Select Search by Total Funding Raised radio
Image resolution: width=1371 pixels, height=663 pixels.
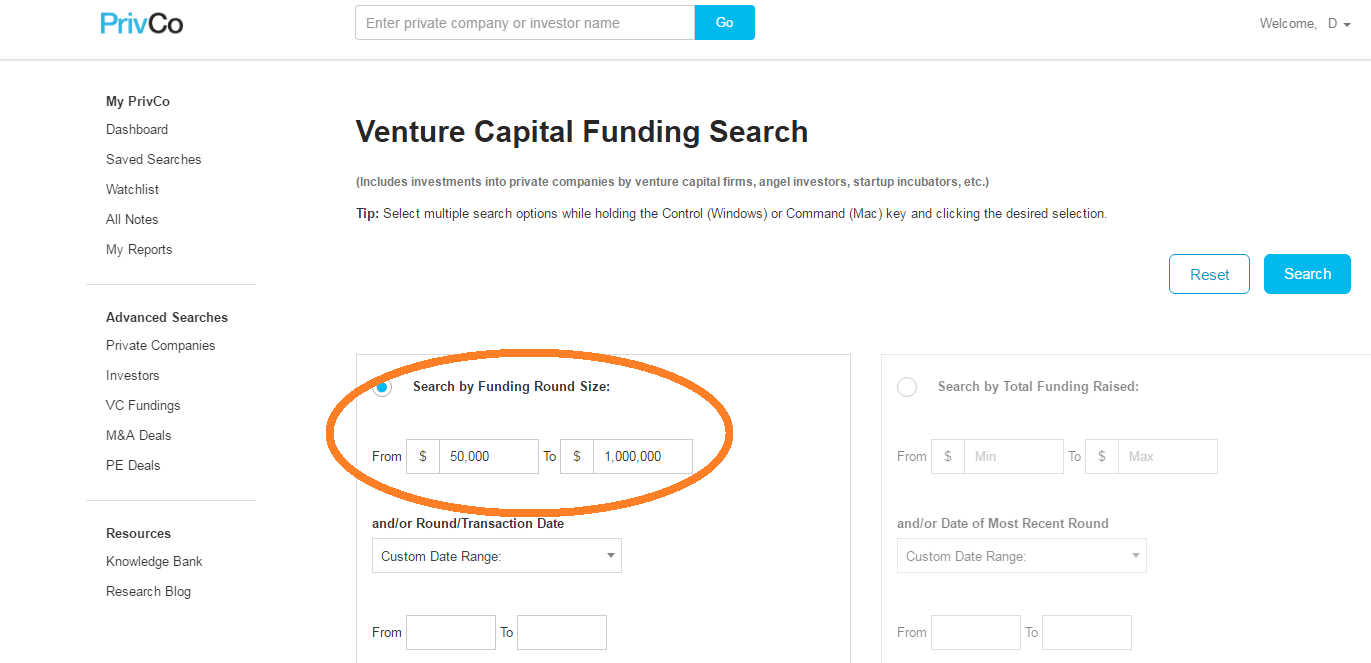point(907,387)
